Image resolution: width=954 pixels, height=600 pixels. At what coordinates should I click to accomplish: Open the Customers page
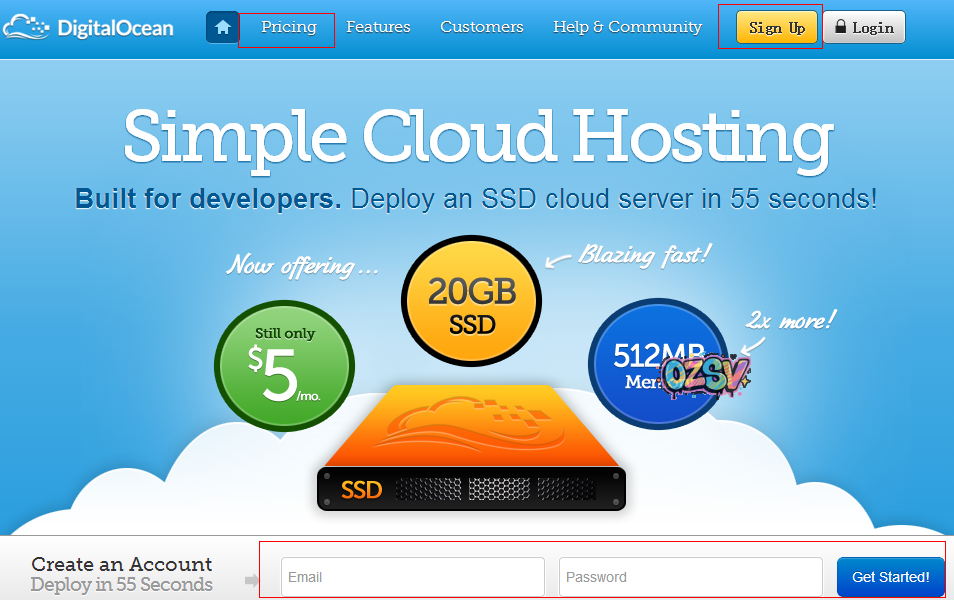tap(481, 27)
